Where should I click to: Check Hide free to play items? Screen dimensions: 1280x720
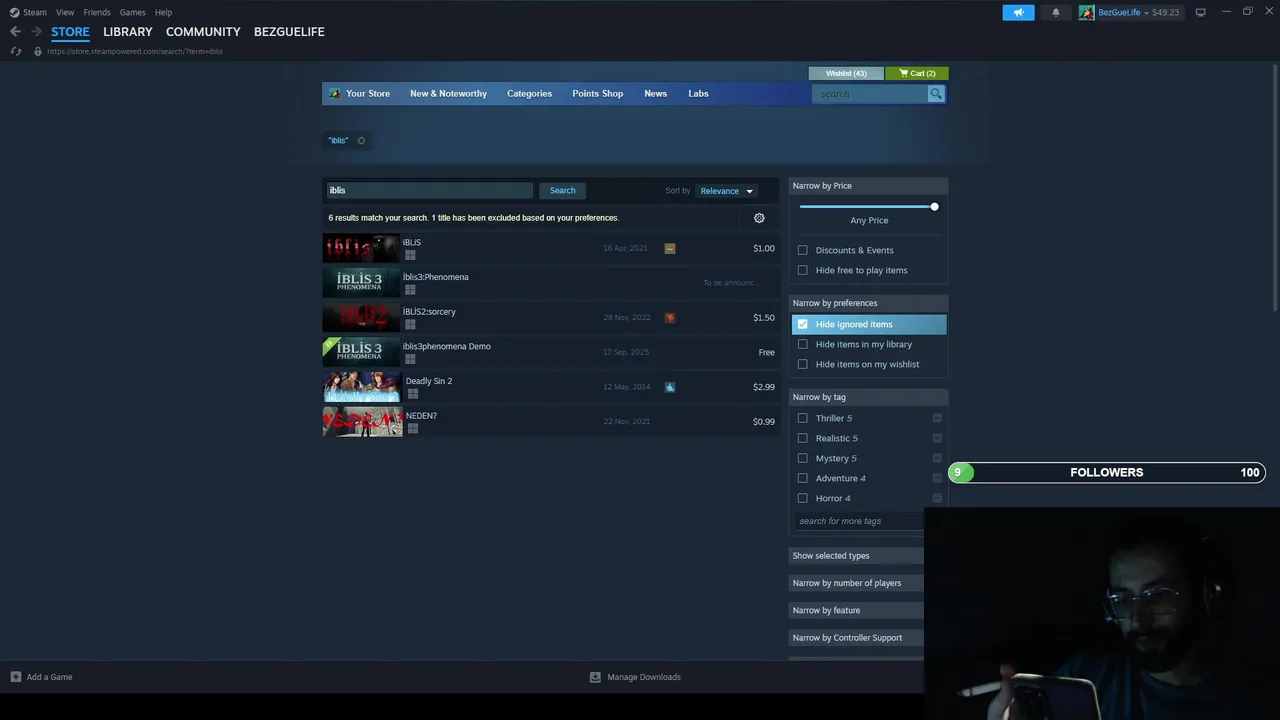(x=802, y=270)
